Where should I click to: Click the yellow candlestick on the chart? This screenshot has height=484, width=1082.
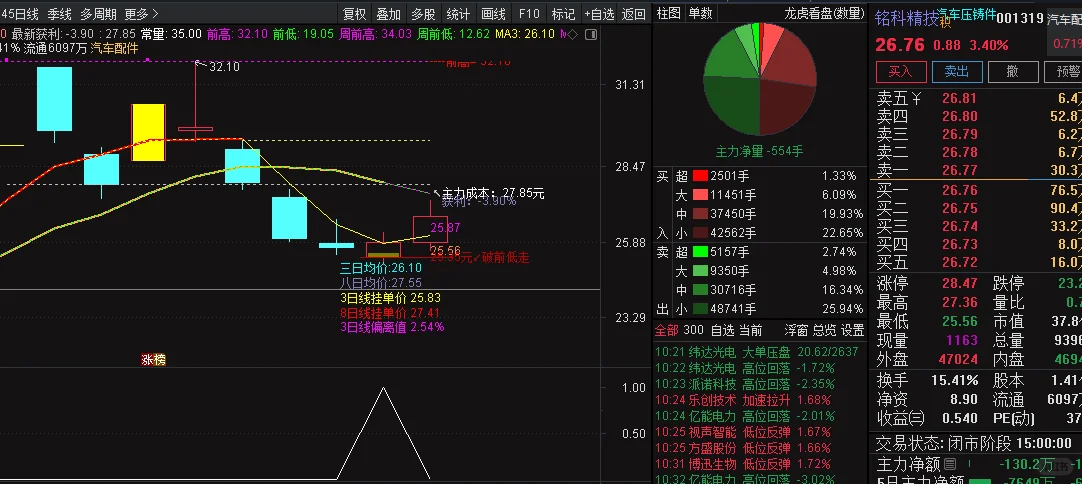148,133
